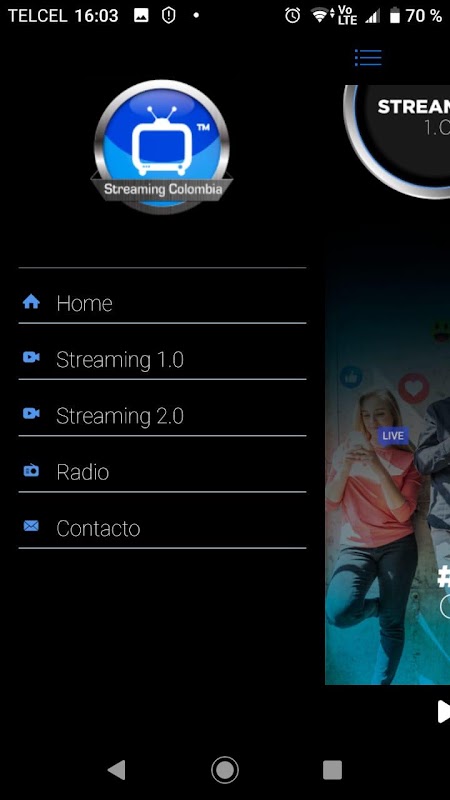
Task: Tap the house icon beside Home
Action: [31, 302]
